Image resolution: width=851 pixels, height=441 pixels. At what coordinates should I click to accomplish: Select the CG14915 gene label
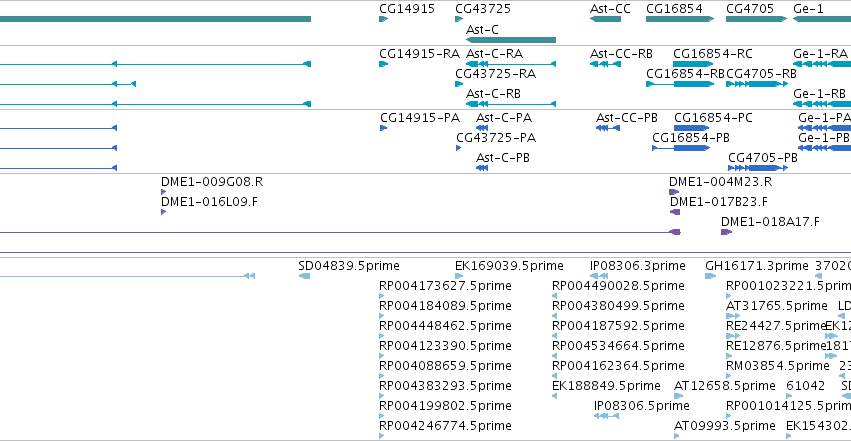(407, 9)
